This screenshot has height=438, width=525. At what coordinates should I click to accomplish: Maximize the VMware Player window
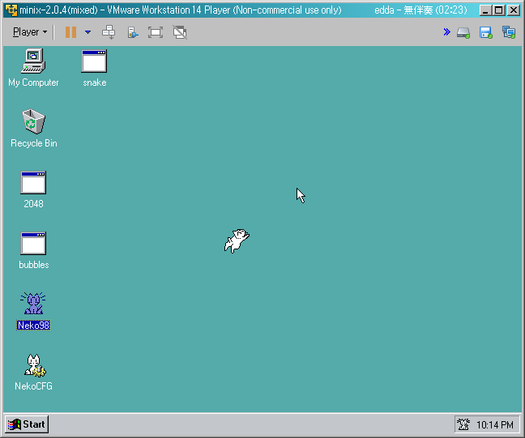(499, 10)
